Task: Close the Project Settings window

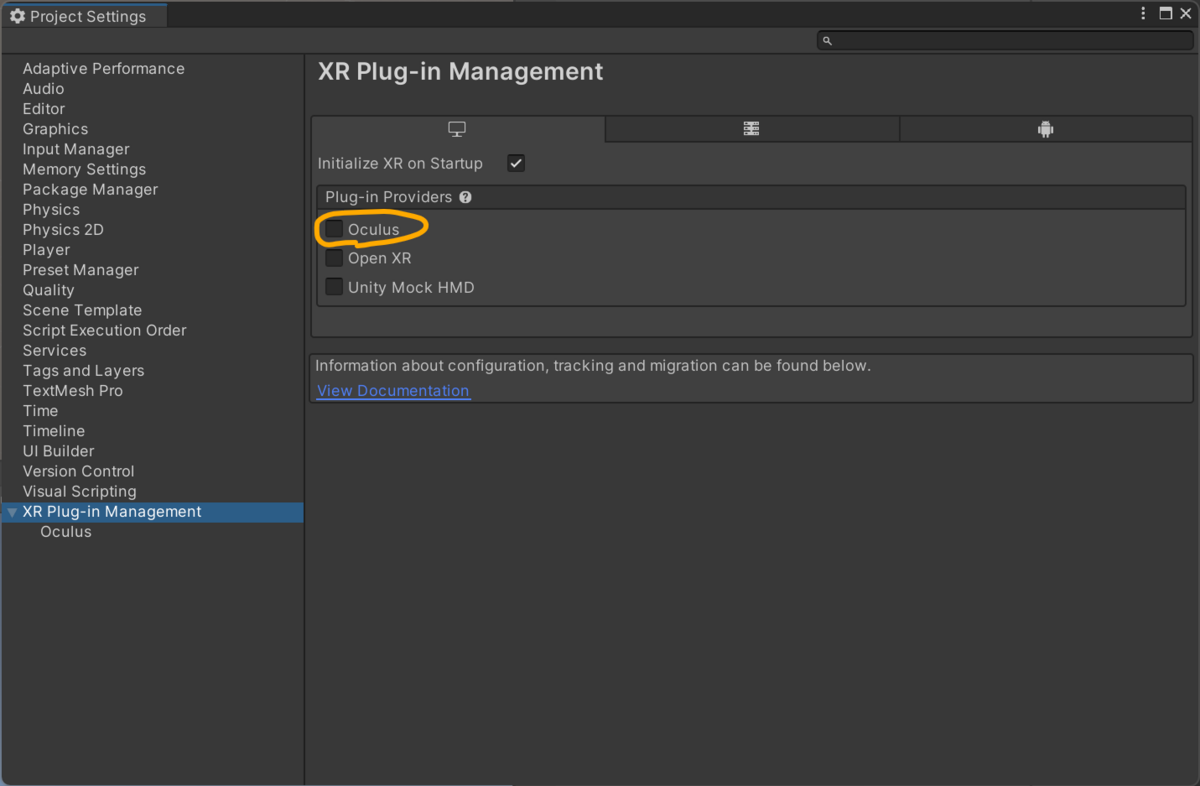Action: click(1186, 14)
